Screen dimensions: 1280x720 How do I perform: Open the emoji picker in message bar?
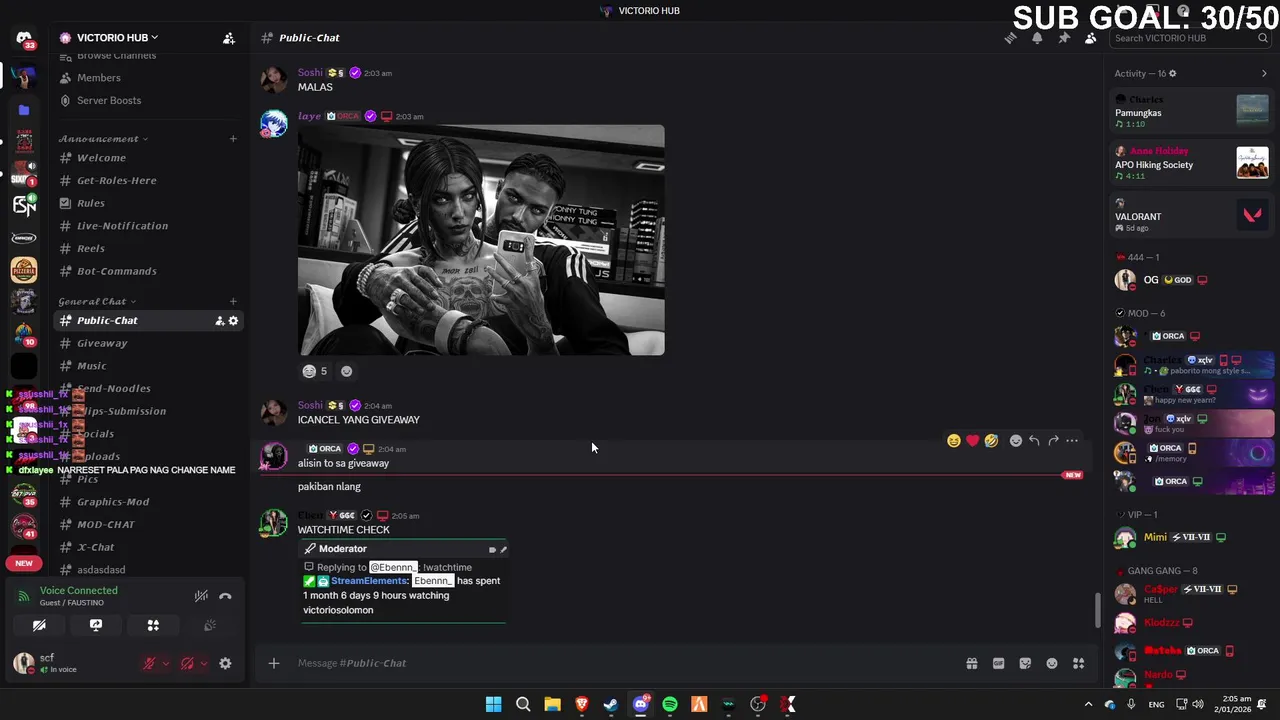coord(1052,663)
